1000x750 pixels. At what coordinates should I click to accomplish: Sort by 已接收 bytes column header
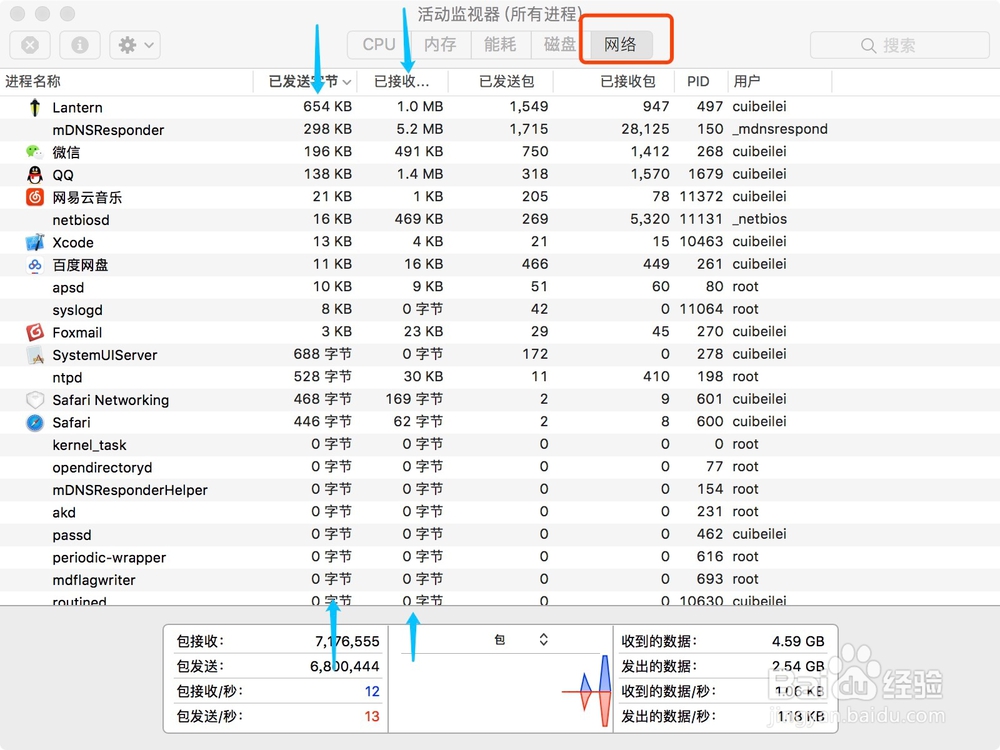coord(402,82)
